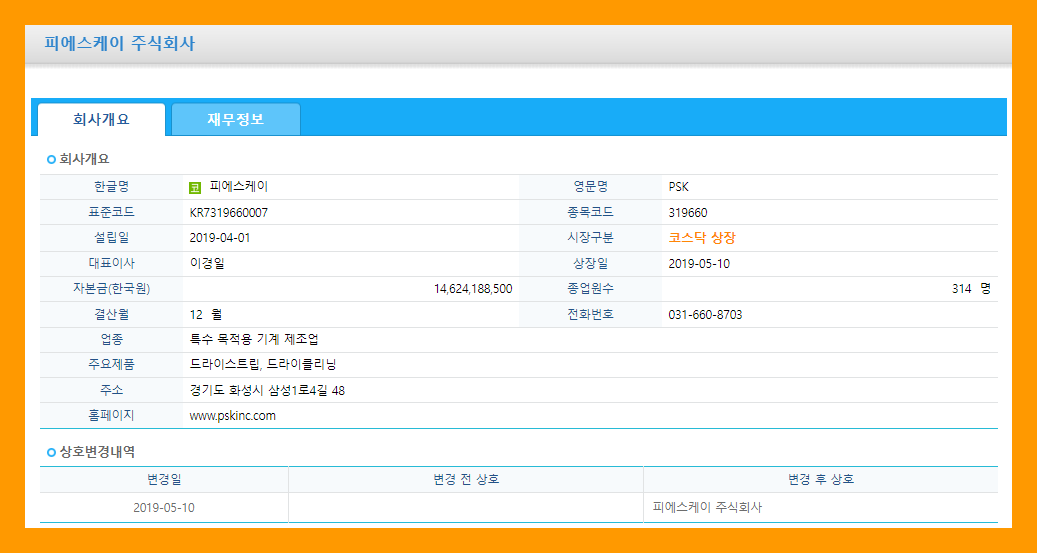This screenshot has height=553, width=1037.
Task: Click the phone number 031-660-8703
Action: click(705, 314)
